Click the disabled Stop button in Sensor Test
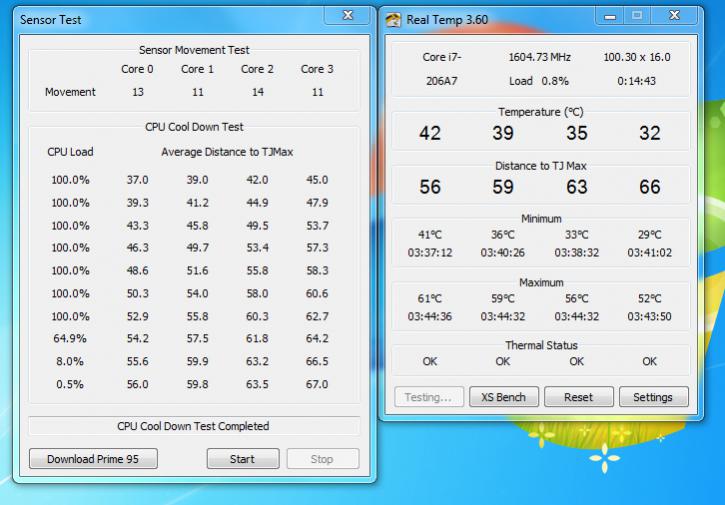The height and width of the screenshot is (505, 725). point(322,459)
